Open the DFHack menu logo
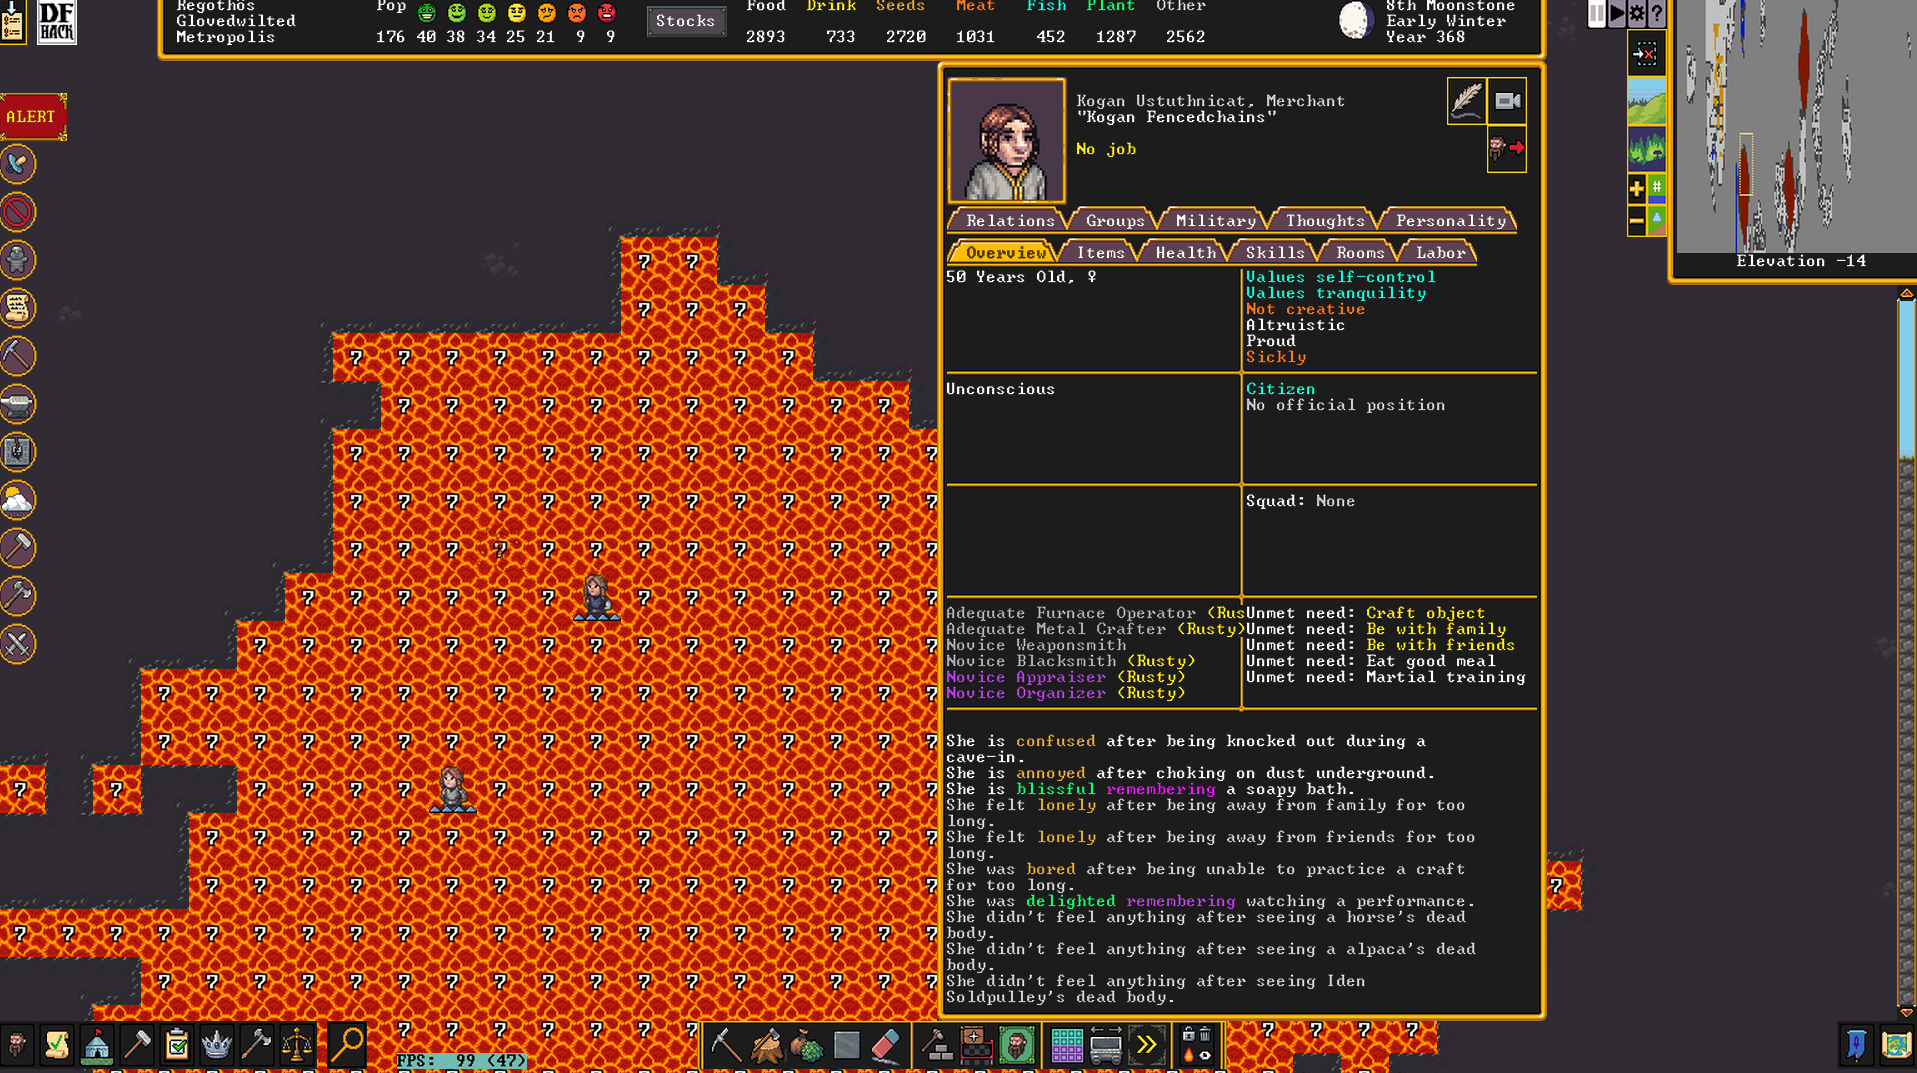 pyautogui.click(x=56, y=22)
